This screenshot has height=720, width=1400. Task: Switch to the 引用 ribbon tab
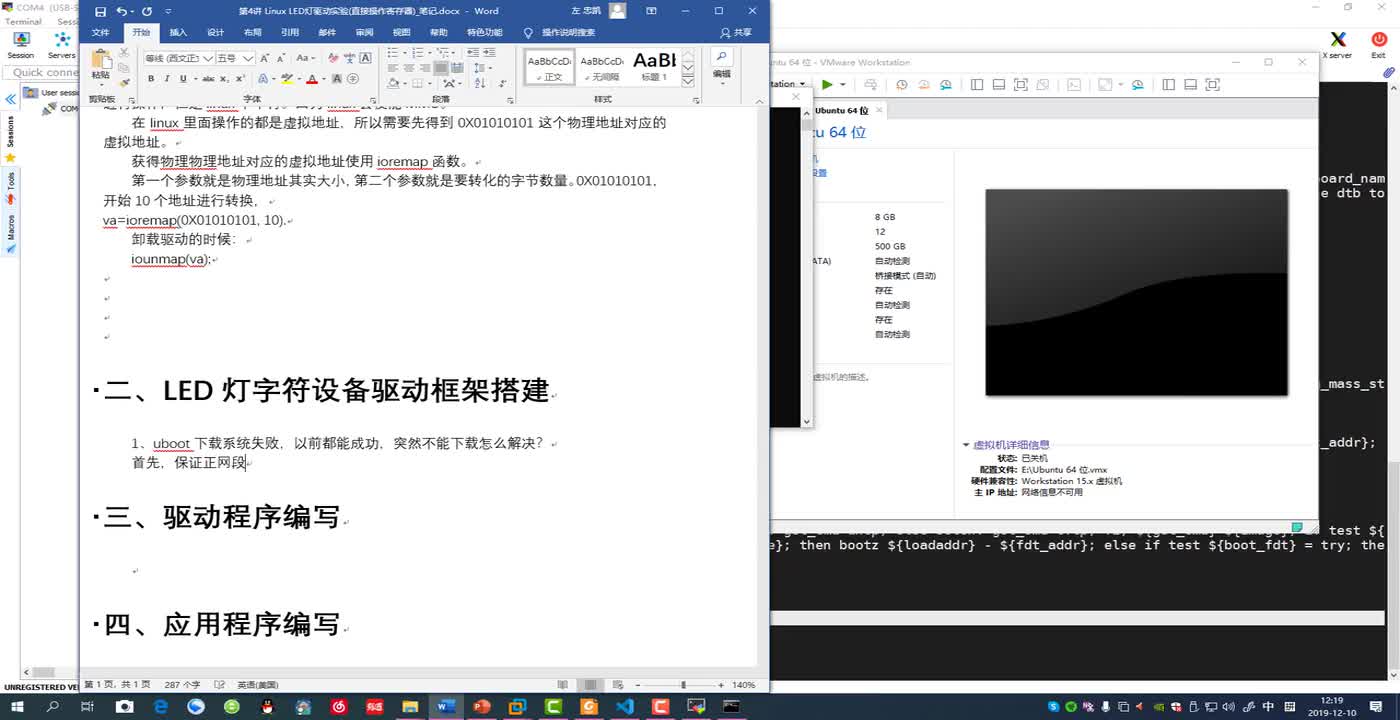[290, 32]
